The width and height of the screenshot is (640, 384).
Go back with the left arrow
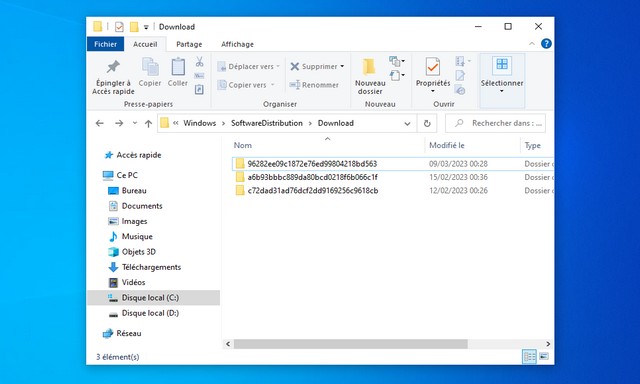click(x=100, y=123)
